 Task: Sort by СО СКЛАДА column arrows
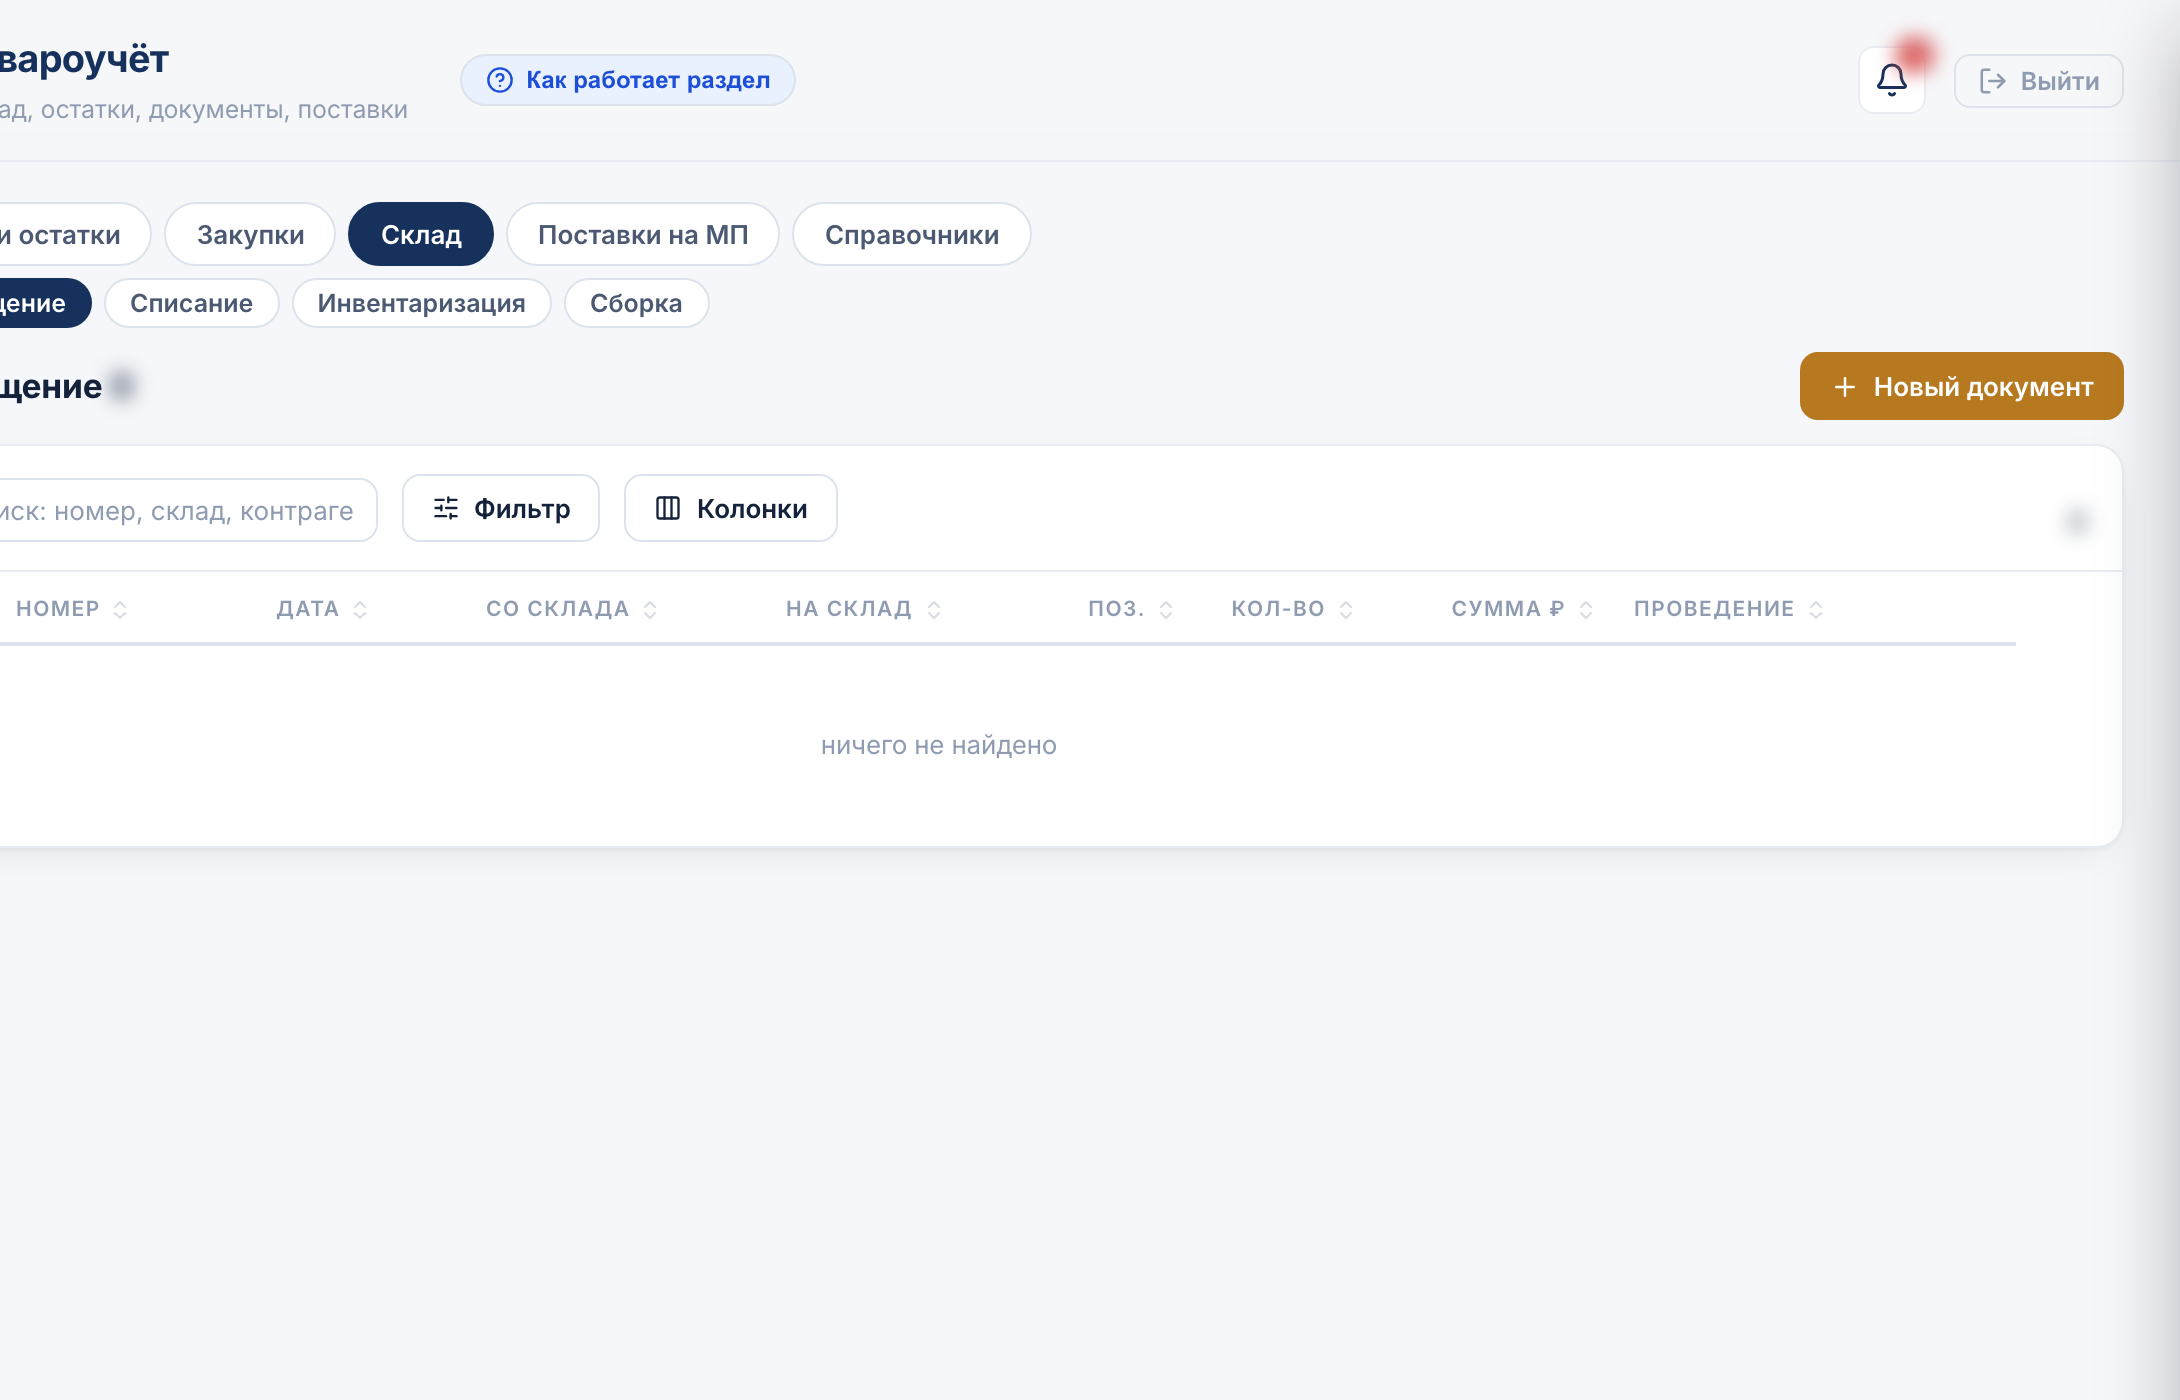[650, 609]
